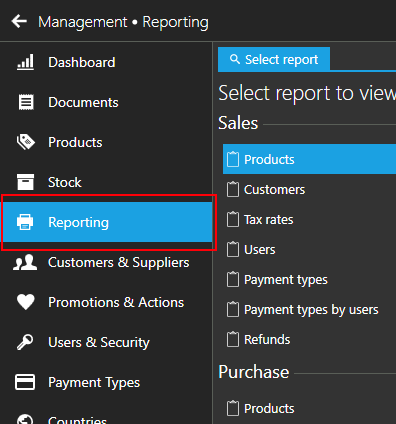Select Customers sales report
The image size is (396, 424).
coord(309,189)
